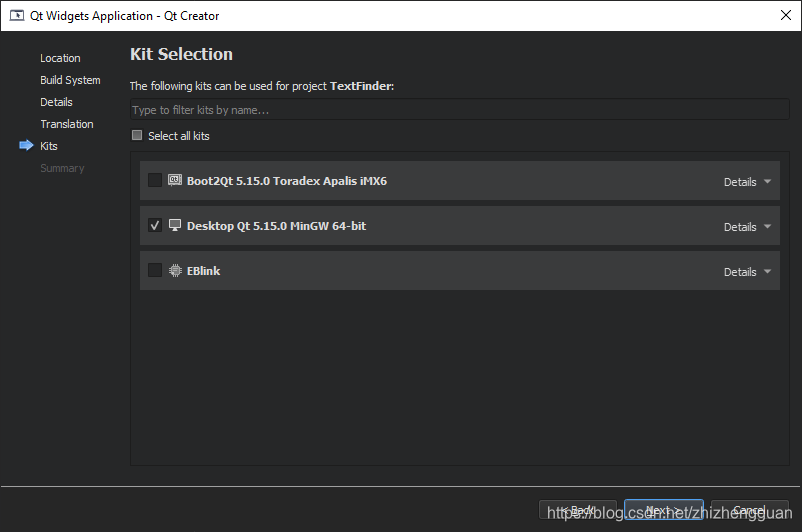Click the EBlink kit name
Viewport: 802px width, 532px height.
pyautogui.click(x=204, y=271)
